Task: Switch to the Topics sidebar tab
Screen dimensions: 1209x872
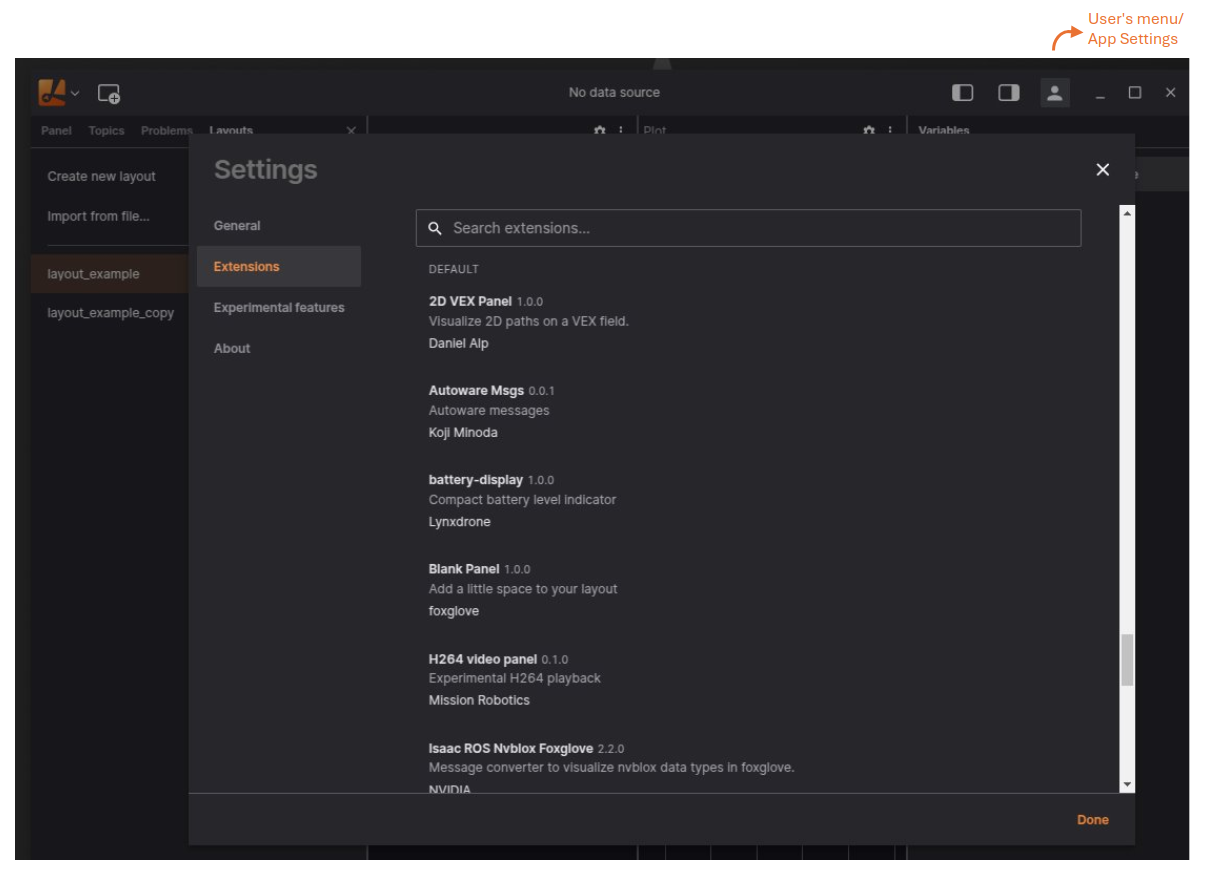Action: point(106,131)
